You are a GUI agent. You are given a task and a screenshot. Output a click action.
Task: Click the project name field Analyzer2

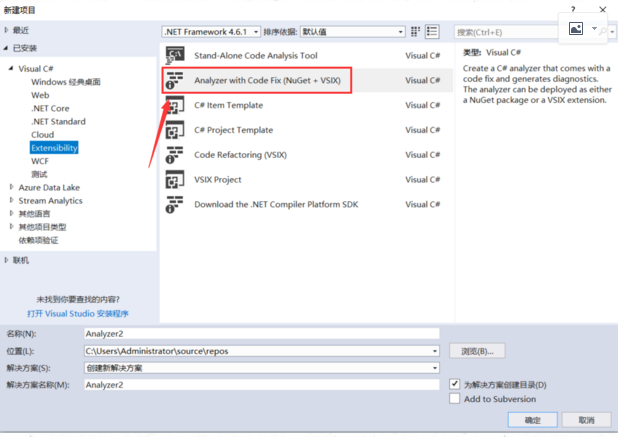(262, 334)
